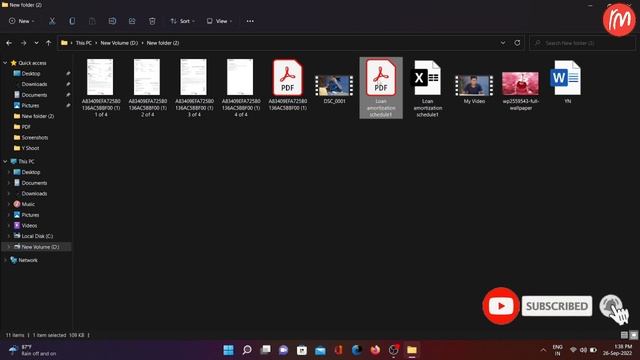Select the My Video file
Viewport: 640px width, 360px height.
coord(474,88)
